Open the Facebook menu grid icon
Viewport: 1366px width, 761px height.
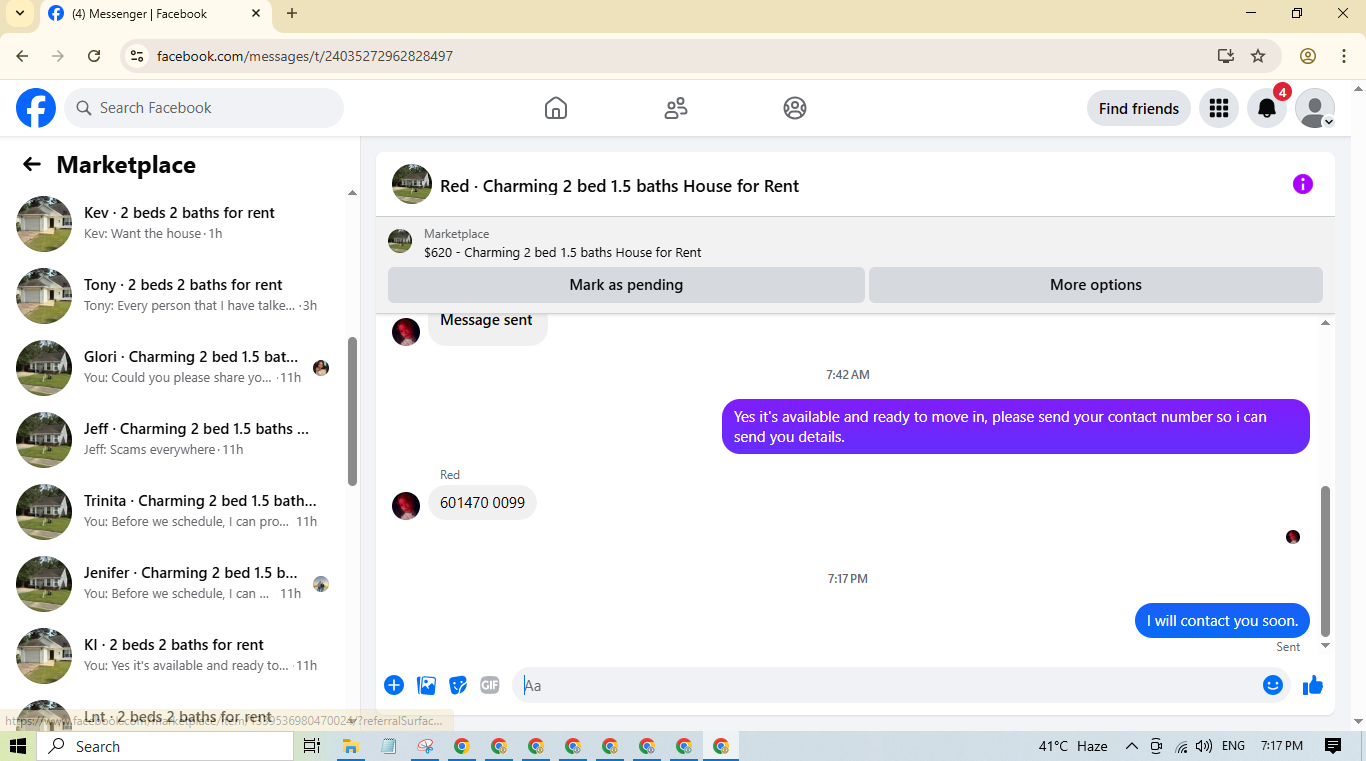[x=1219, y=108]
